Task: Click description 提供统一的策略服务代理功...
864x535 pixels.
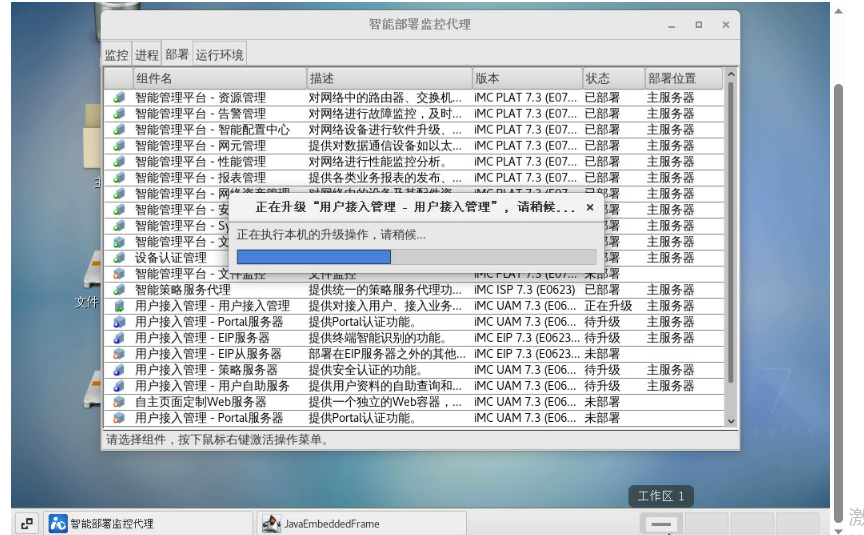Action: tap(385, 289)
